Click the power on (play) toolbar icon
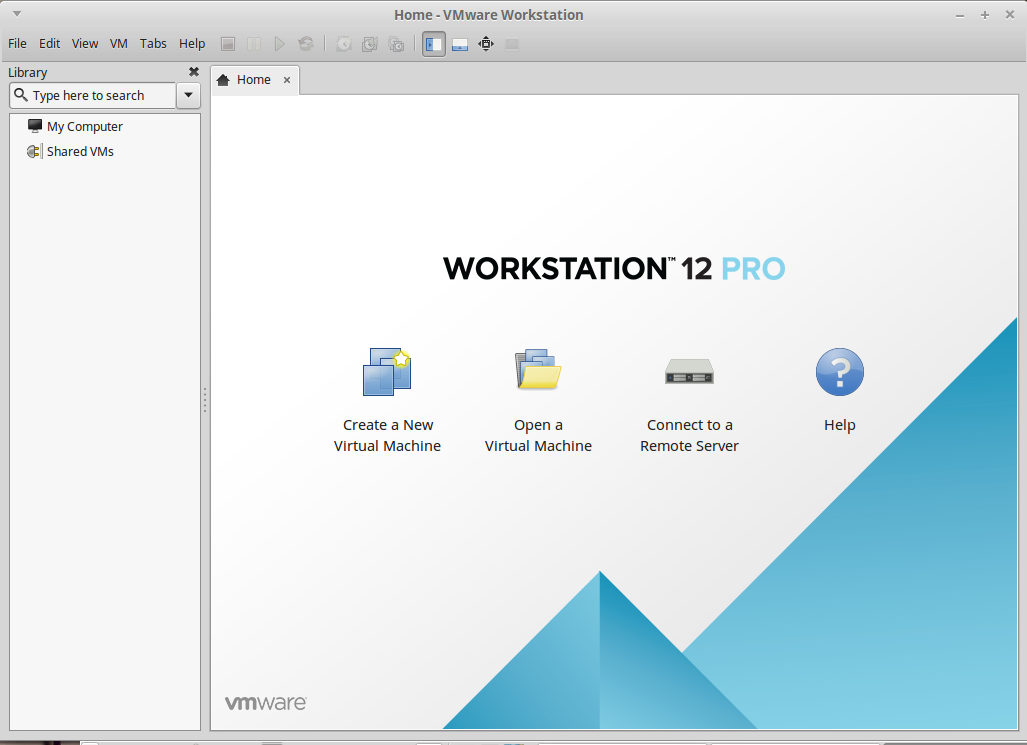The height and width of the screenshot is (745, 1027). point(280,44)
